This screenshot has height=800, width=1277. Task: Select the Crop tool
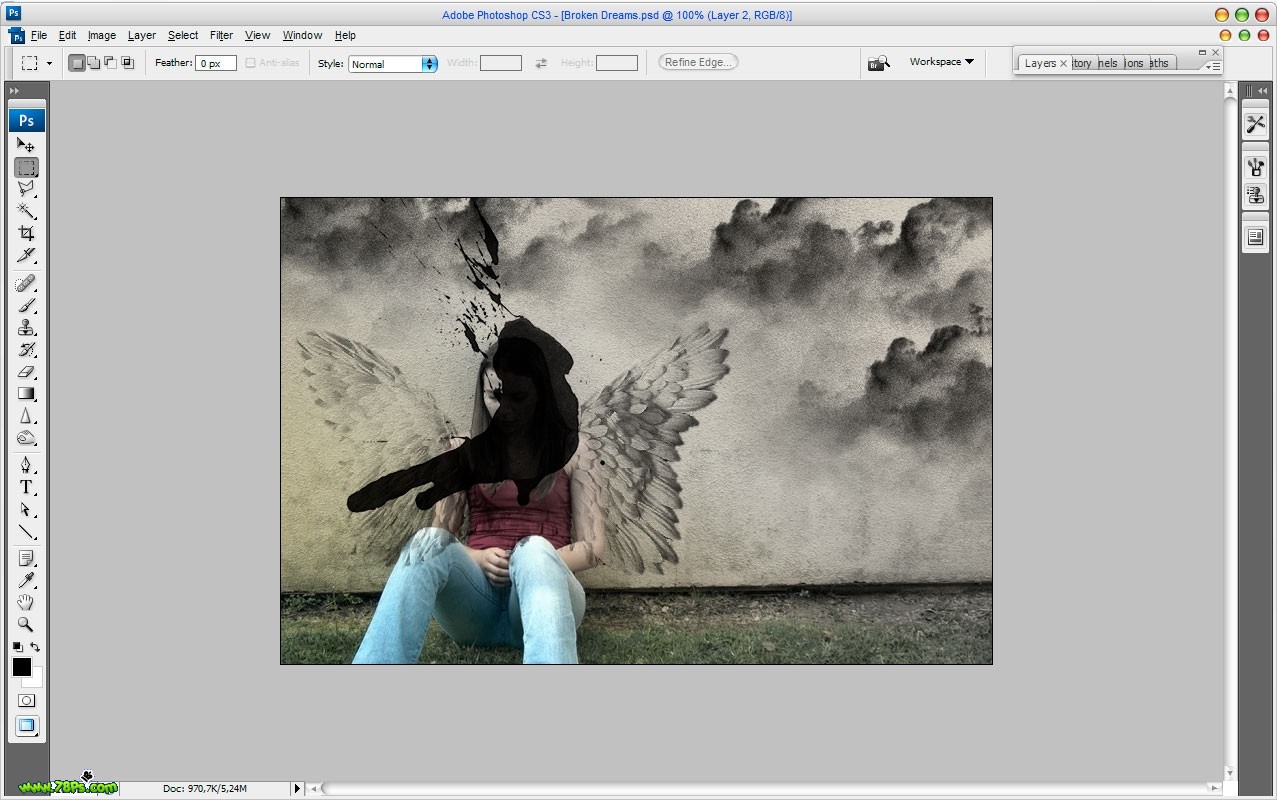pos(26,233)
